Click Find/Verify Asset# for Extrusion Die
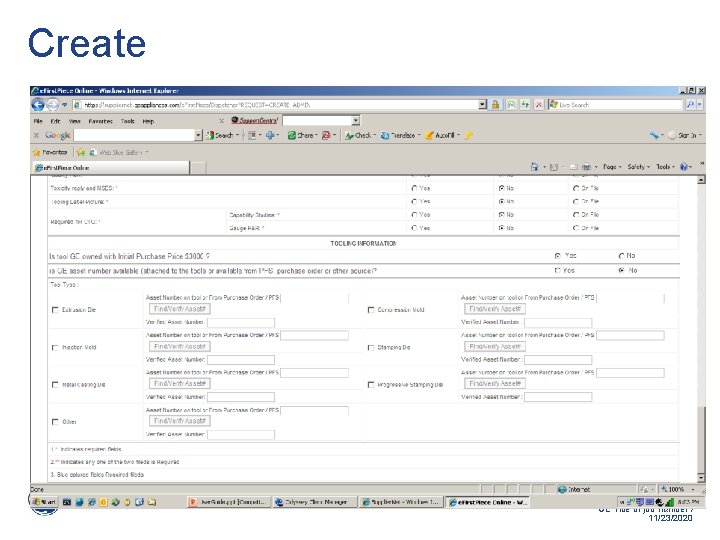 click(180, 309)
